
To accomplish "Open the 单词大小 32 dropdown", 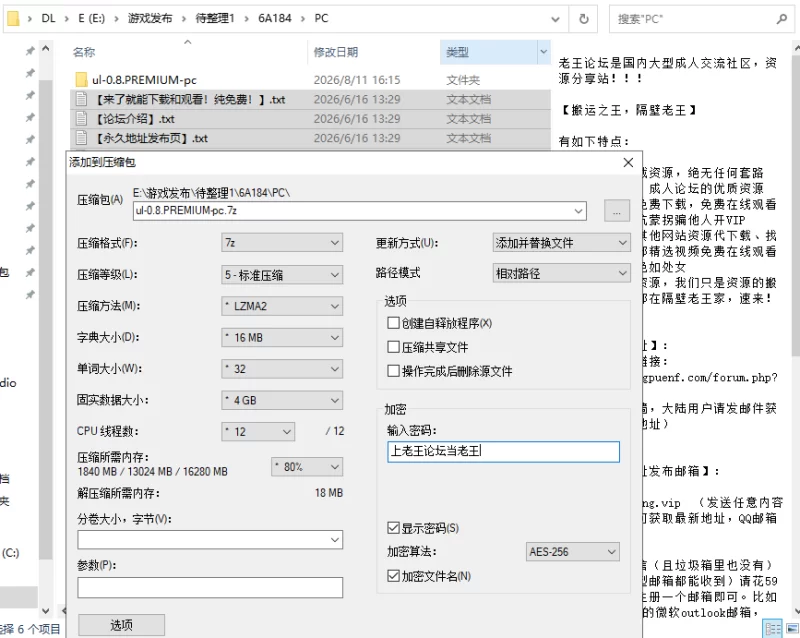I will point(282,369).
